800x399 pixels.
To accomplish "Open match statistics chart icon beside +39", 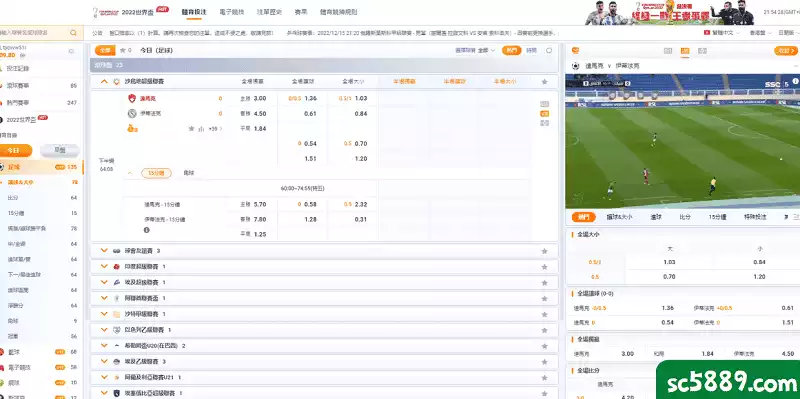I will pos(201,129).
